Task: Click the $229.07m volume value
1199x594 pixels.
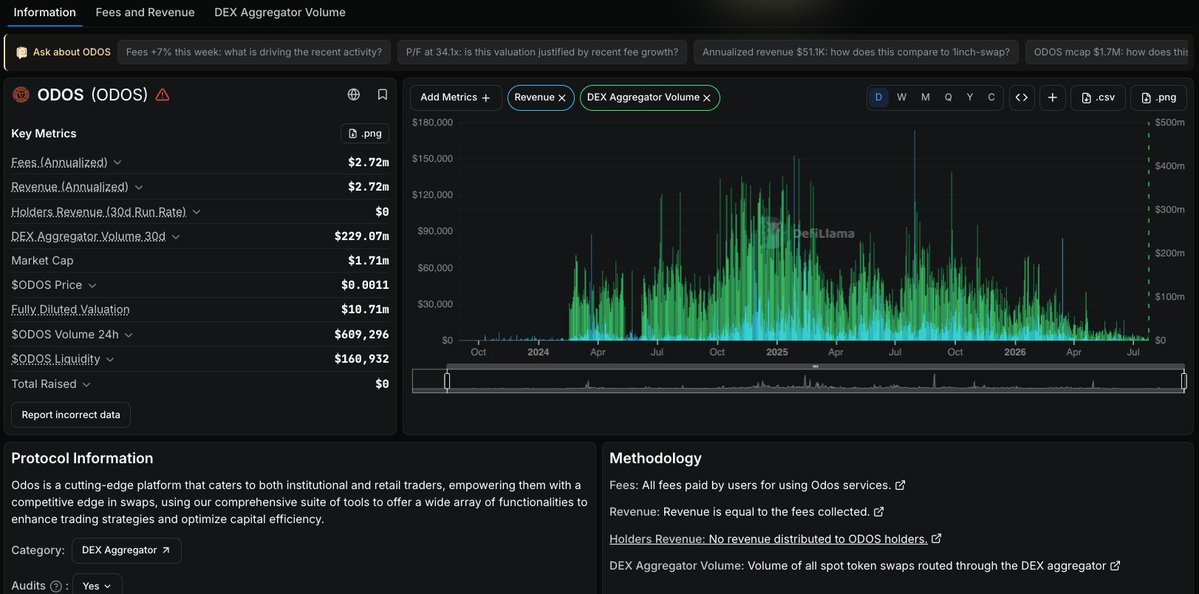Action: [x=362, y=236]
